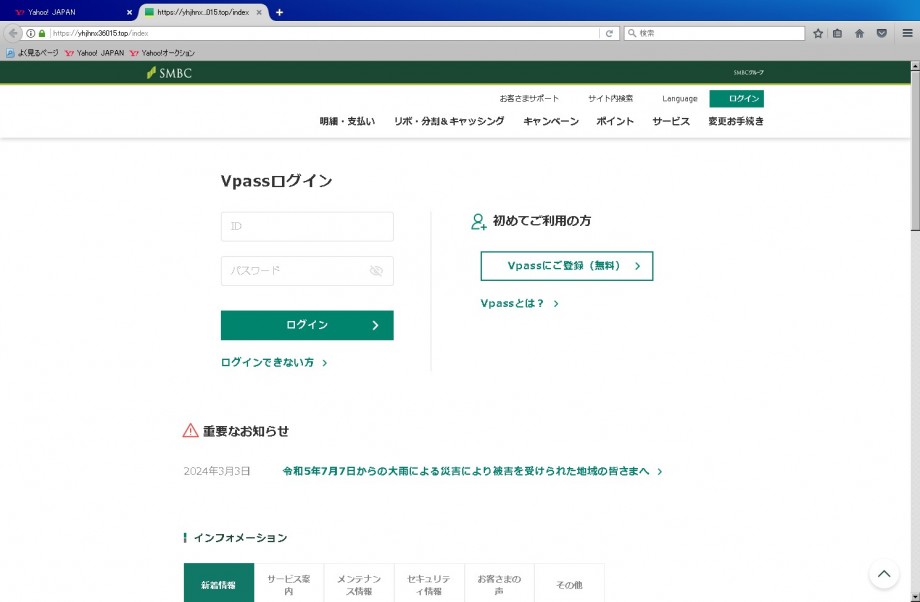Screen dimensions: 920x602
Task: Open the 変更お手続き navigation menu
Action: pyautogui.click(x=736, y=121)
